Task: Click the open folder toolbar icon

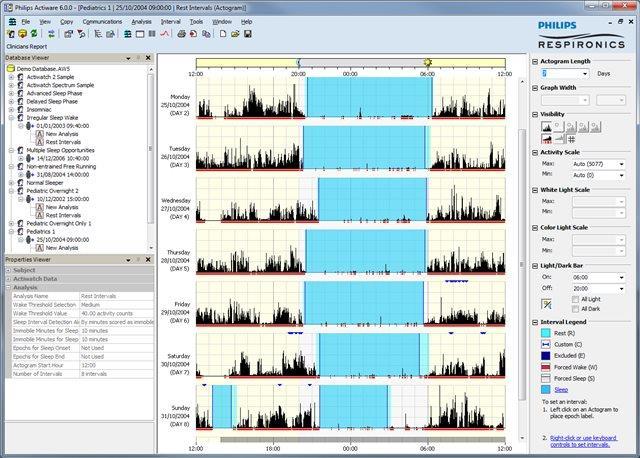Action: point(235,34)
